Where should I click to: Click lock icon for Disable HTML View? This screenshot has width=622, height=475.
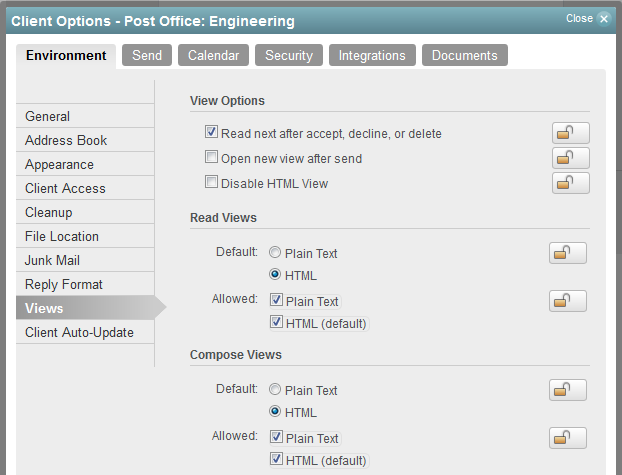point(570,183)
